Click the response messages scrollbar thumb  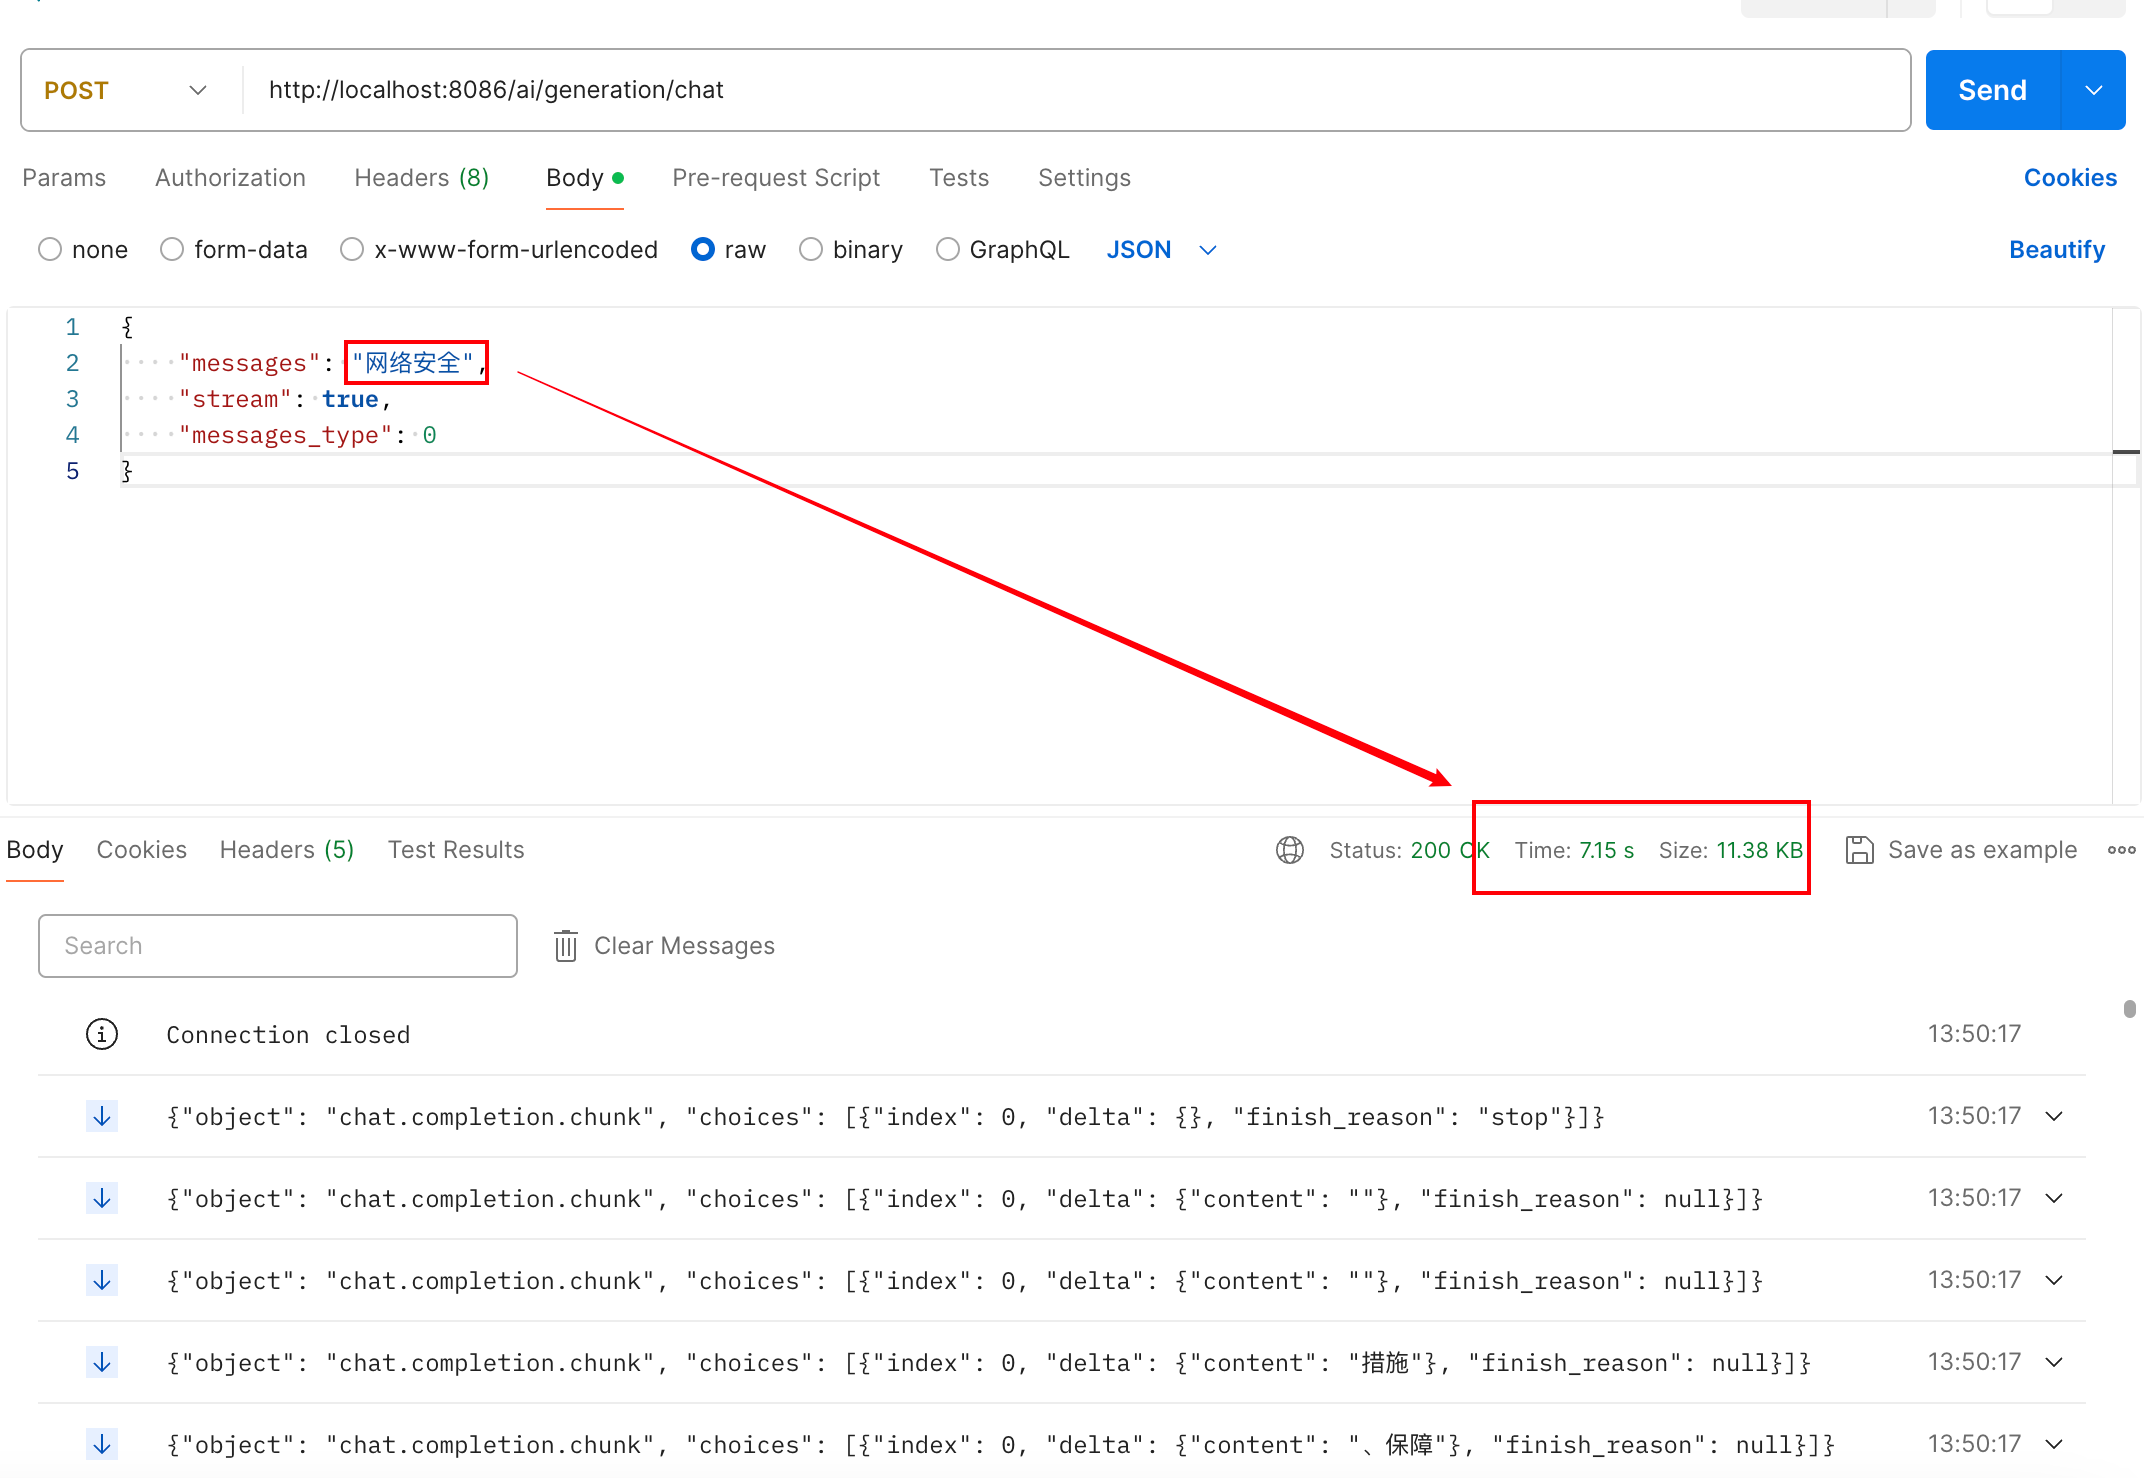(2129, 1008)
